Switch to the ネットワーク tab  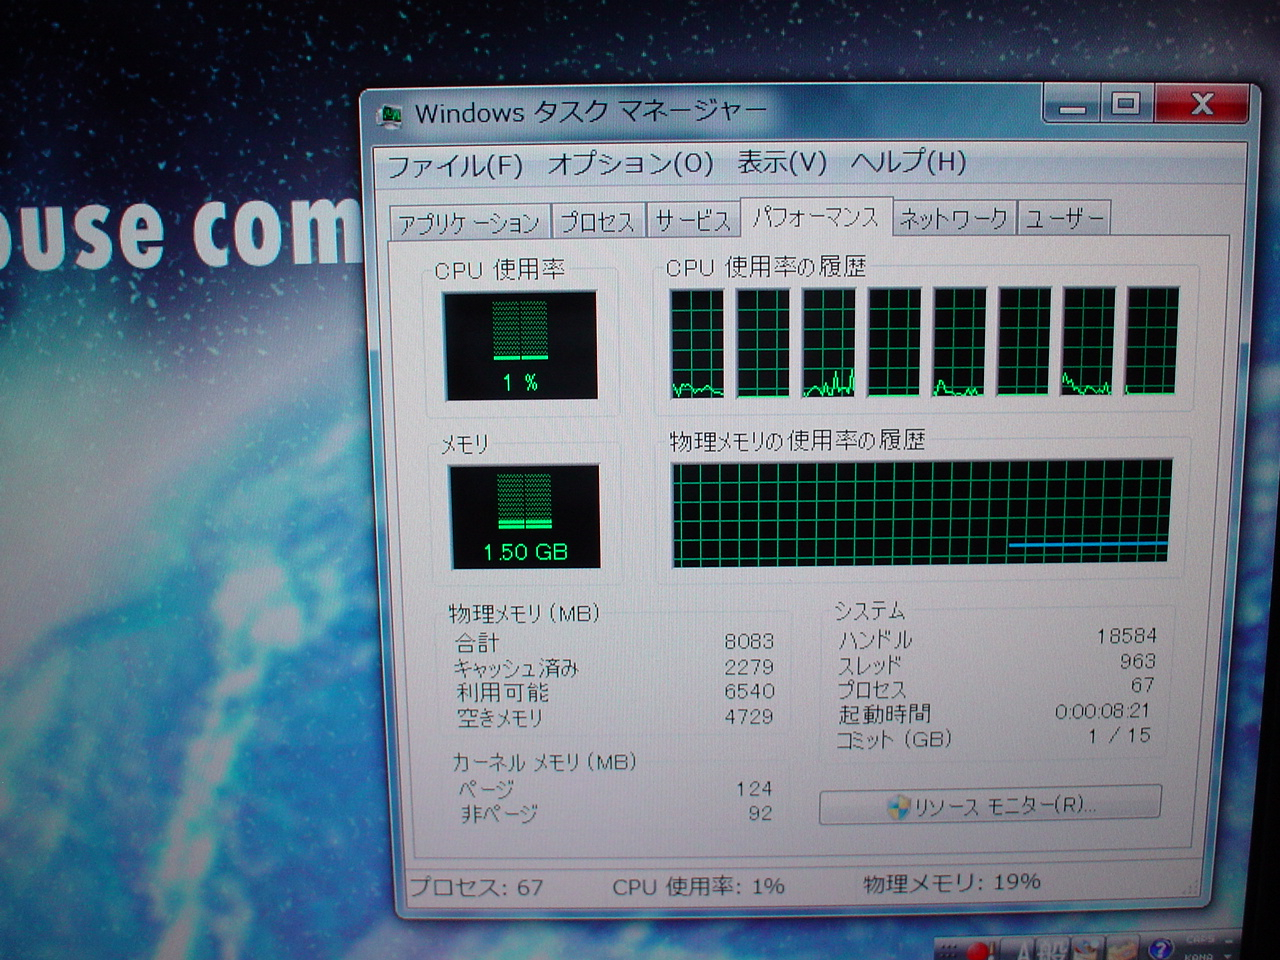coord(953,218)
